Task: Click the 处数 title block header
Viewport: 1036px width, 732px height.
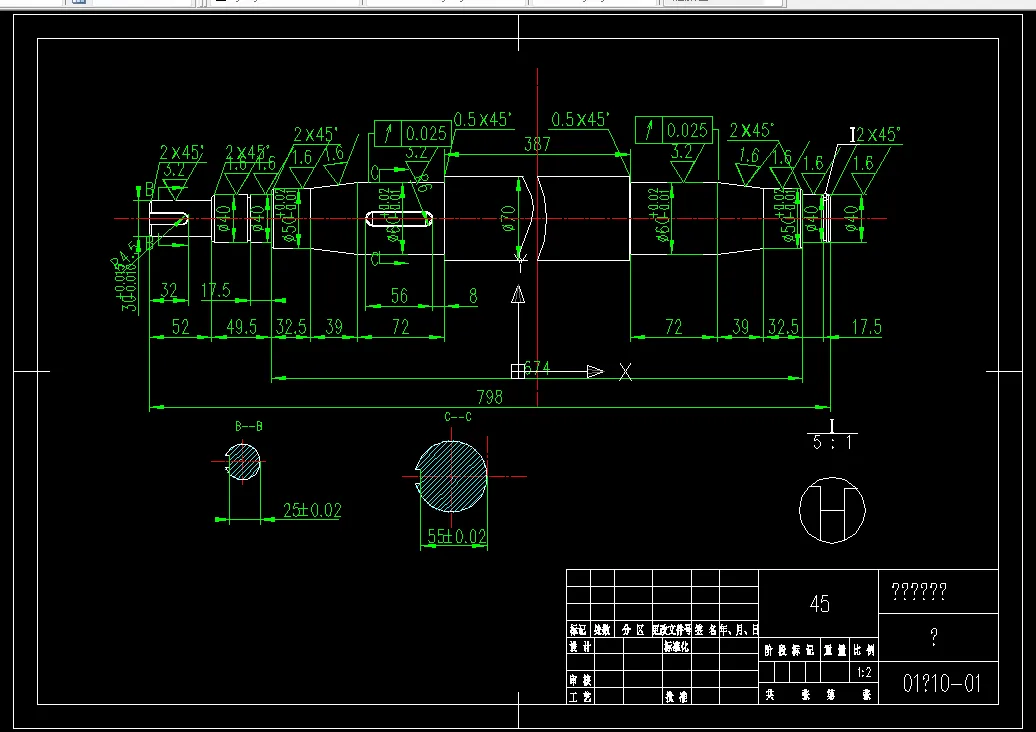Action: [x=602, y=630]
